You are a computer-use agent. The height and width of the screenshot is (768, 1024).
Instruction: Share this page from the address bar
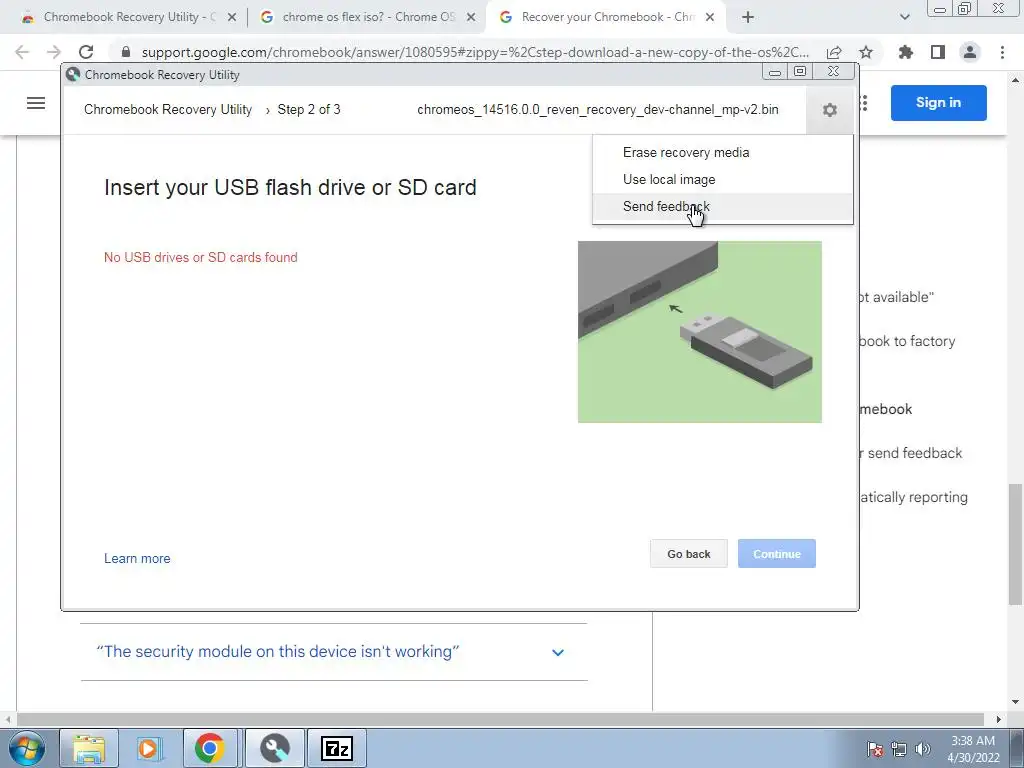click(x=834, y=52)
